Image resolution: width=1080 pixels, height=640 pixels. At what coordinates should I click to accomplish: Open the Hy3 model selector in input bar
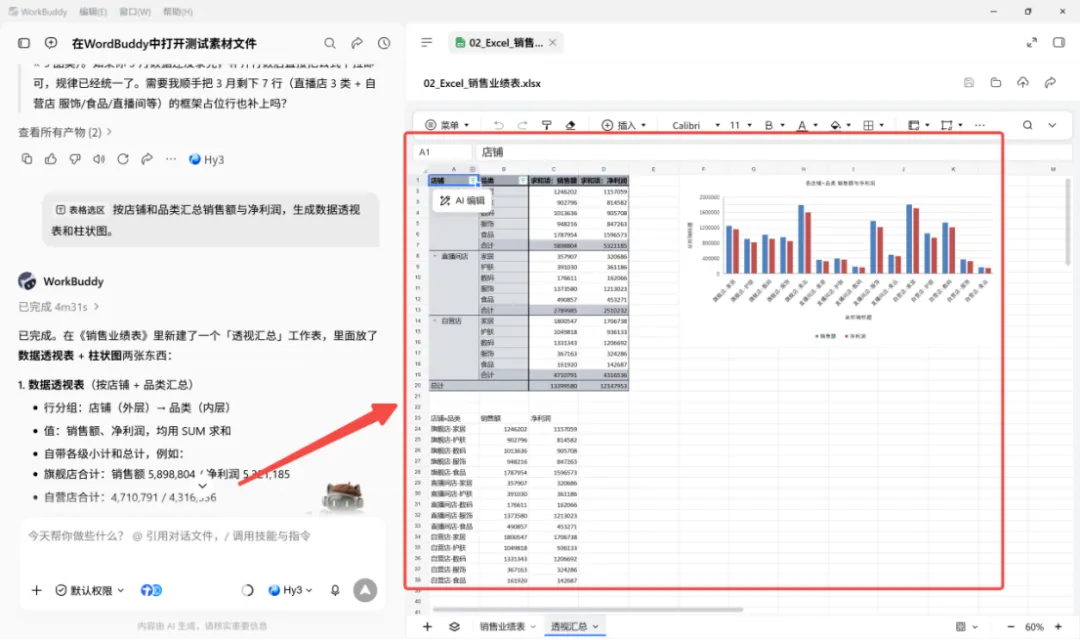pyautogui.click(x=290, y=590)
